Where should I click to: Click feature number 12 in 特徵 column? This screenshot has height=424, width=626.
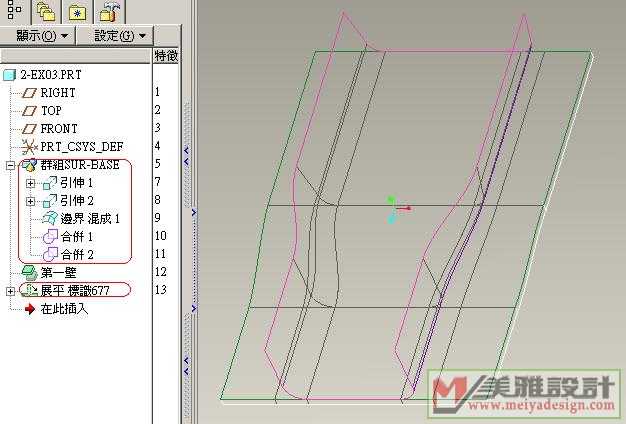(160, 271)
